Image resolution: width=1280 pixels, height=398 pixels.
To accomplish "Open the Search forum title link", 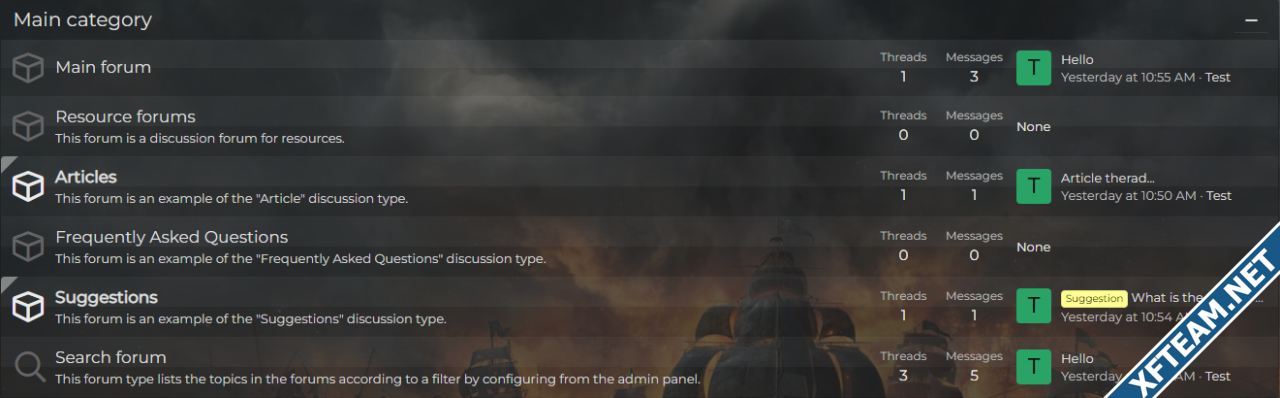I will coord(111,357).
